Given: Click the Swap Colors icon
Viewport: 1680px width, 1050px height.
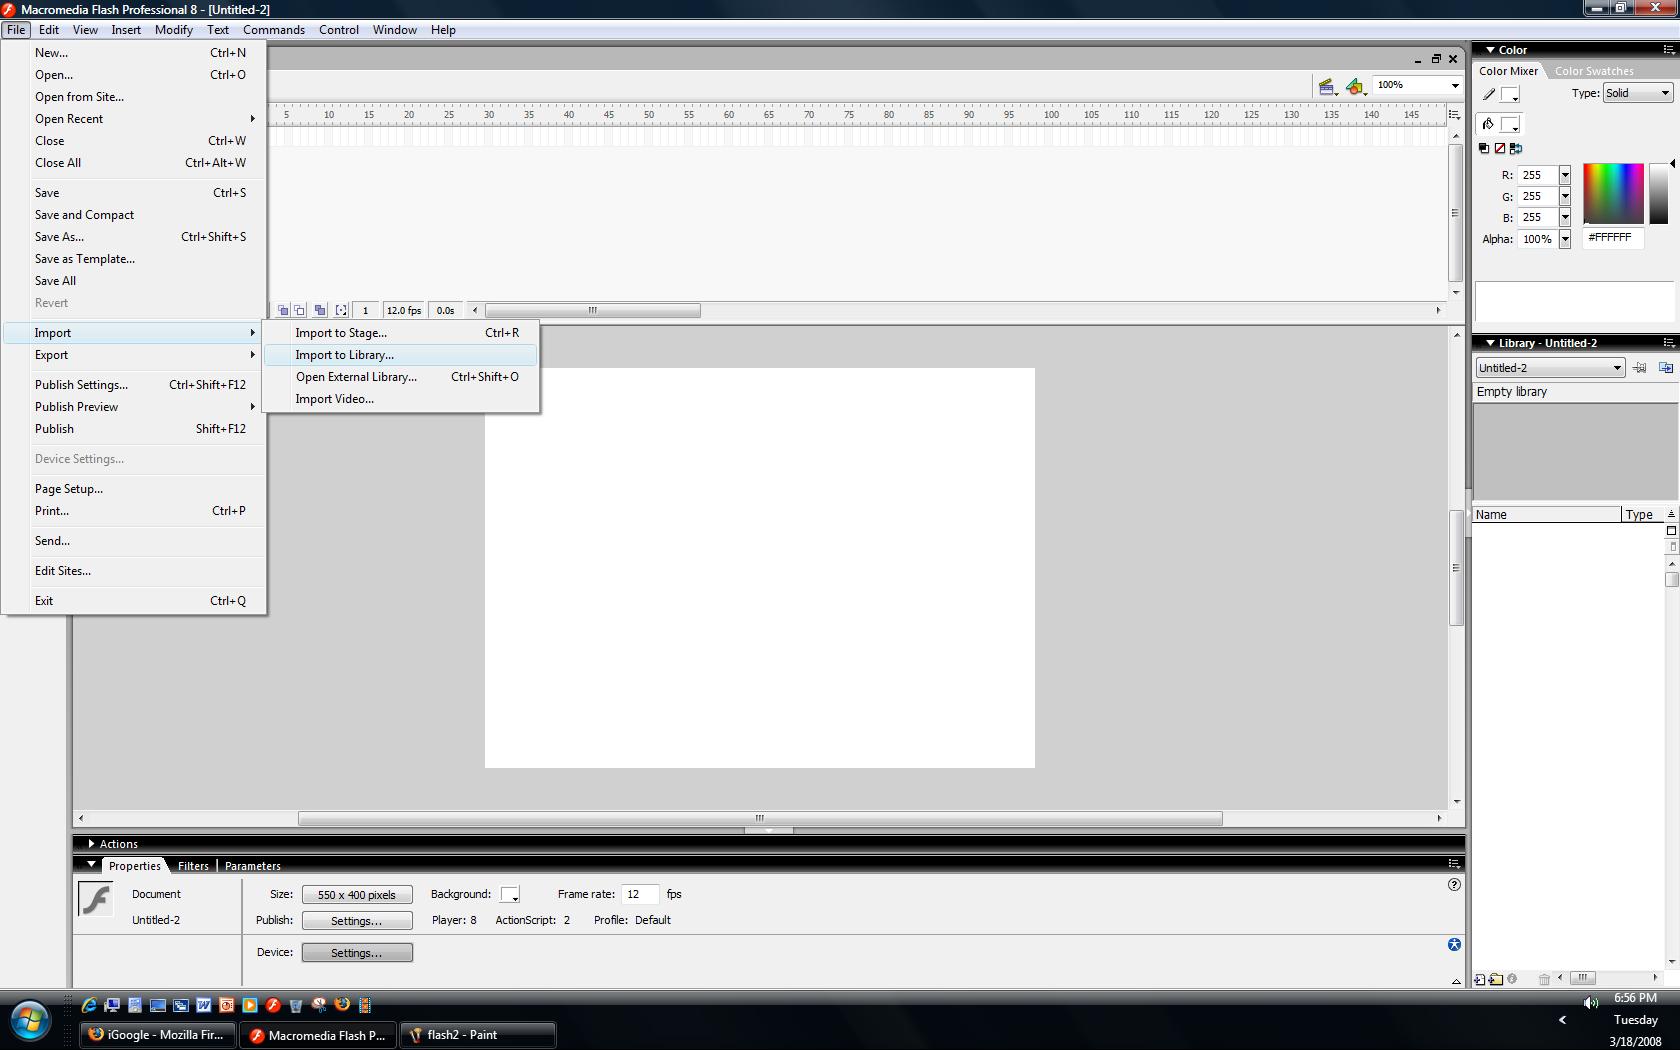Looking at the screenshot, I should [x=1515, y=148].
